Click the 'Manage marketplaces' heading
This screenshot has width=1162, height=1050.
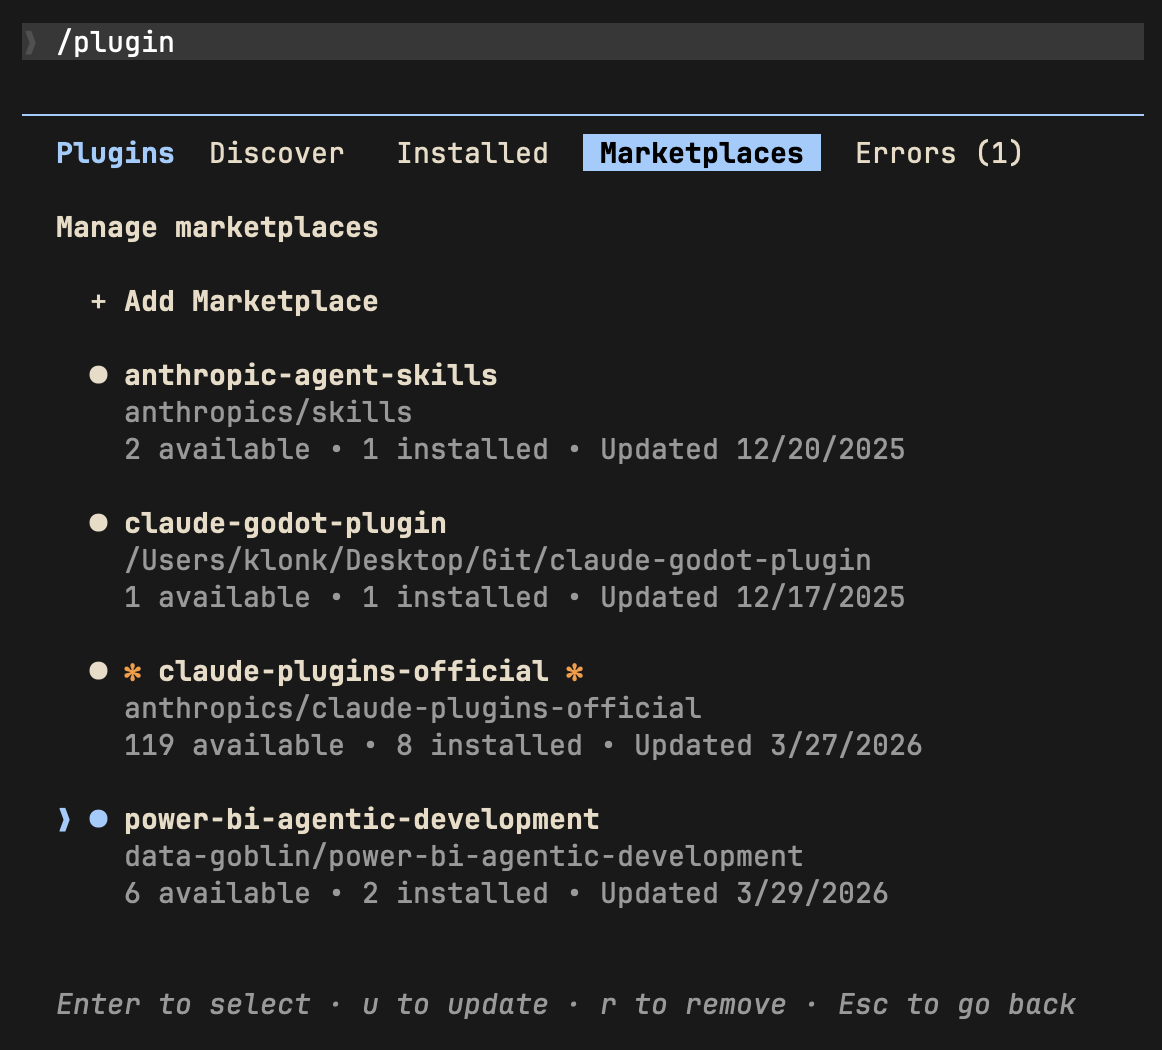pos(217,227)
